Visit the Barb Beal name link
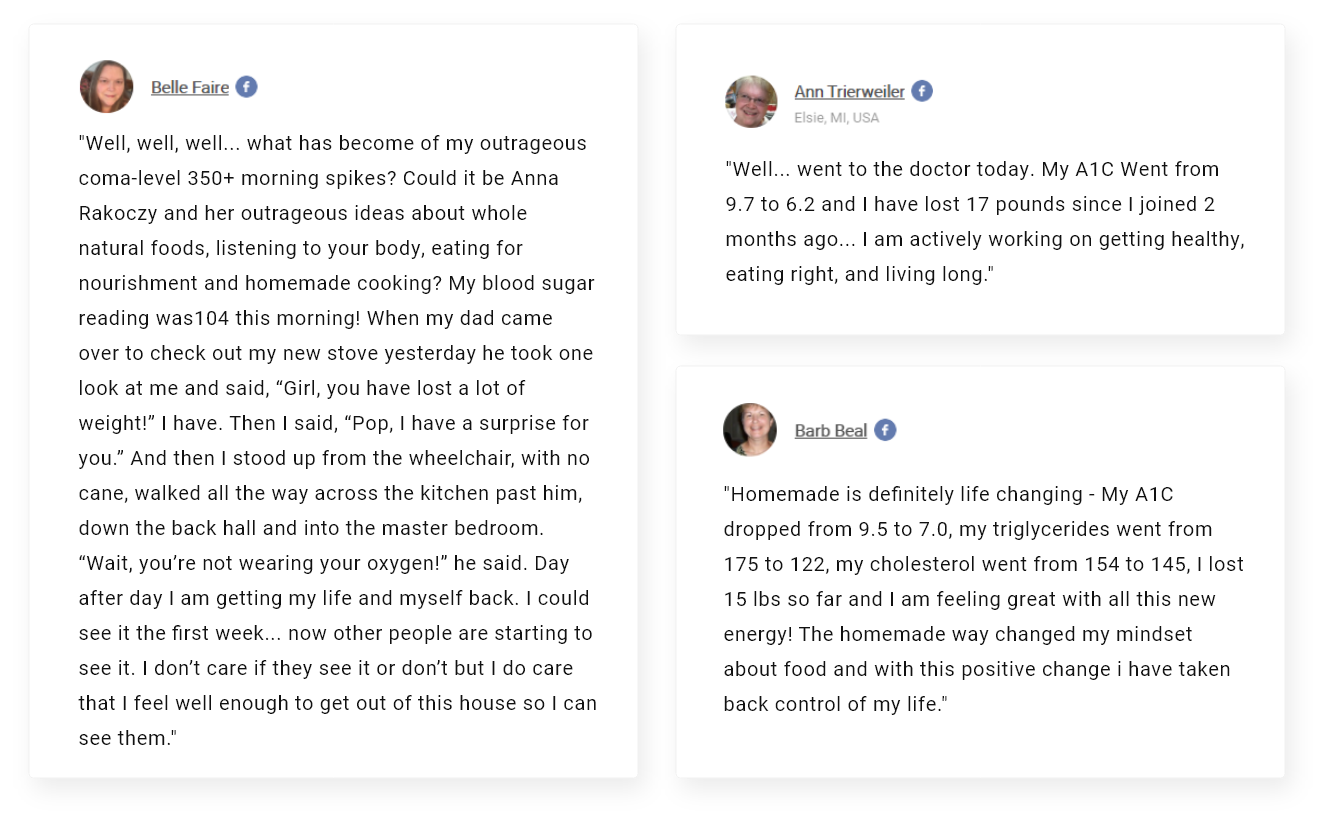The width and height of the screenshot is (1326, 823). pyautogui.click(x=830, y=430)
